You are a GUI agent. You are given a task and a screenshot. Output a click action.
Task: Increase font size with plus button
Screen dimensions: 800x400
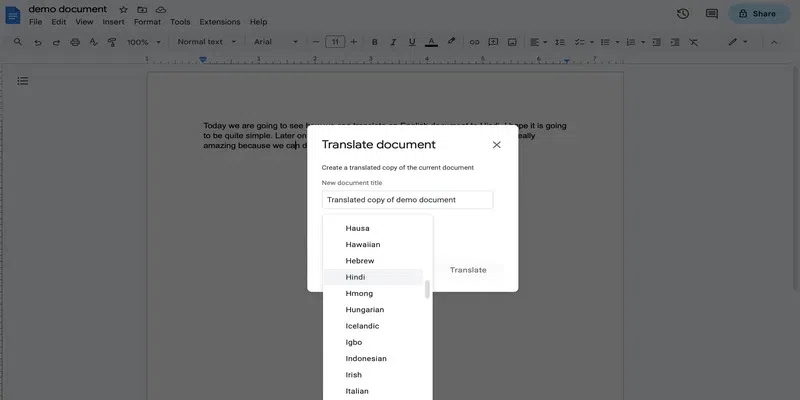click(x=354, y=42)
